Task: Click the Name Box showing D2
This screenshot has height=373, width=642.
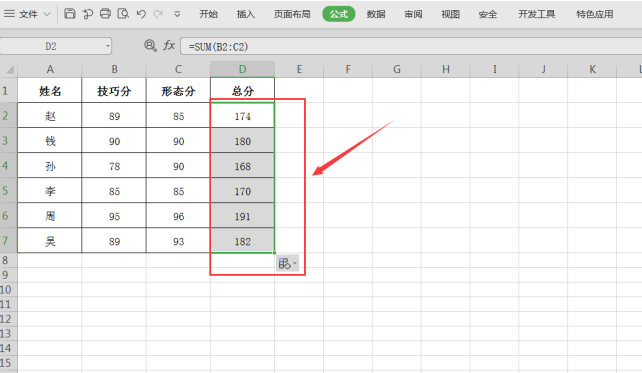Action: click(51, 46)
